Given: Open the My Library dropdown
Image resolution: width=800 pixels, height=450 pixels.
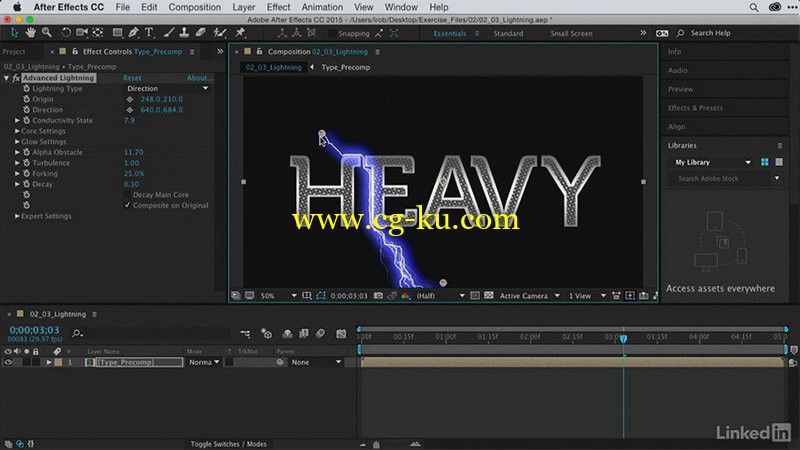Looking at the screenshot, I should (x=713, y=162).
